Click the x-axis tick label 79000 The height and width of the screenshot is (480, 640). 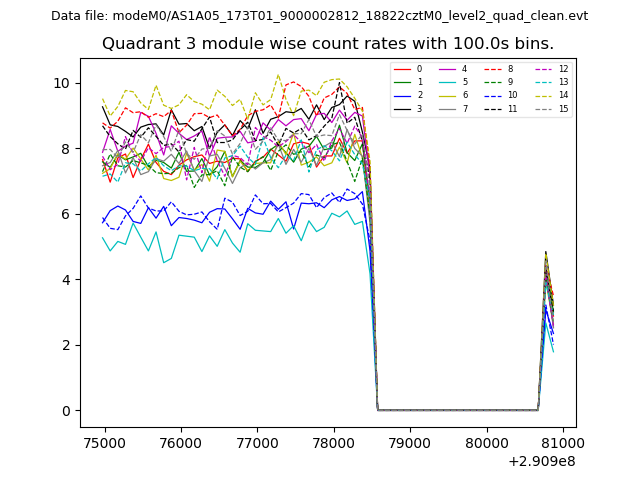(409, 443)
